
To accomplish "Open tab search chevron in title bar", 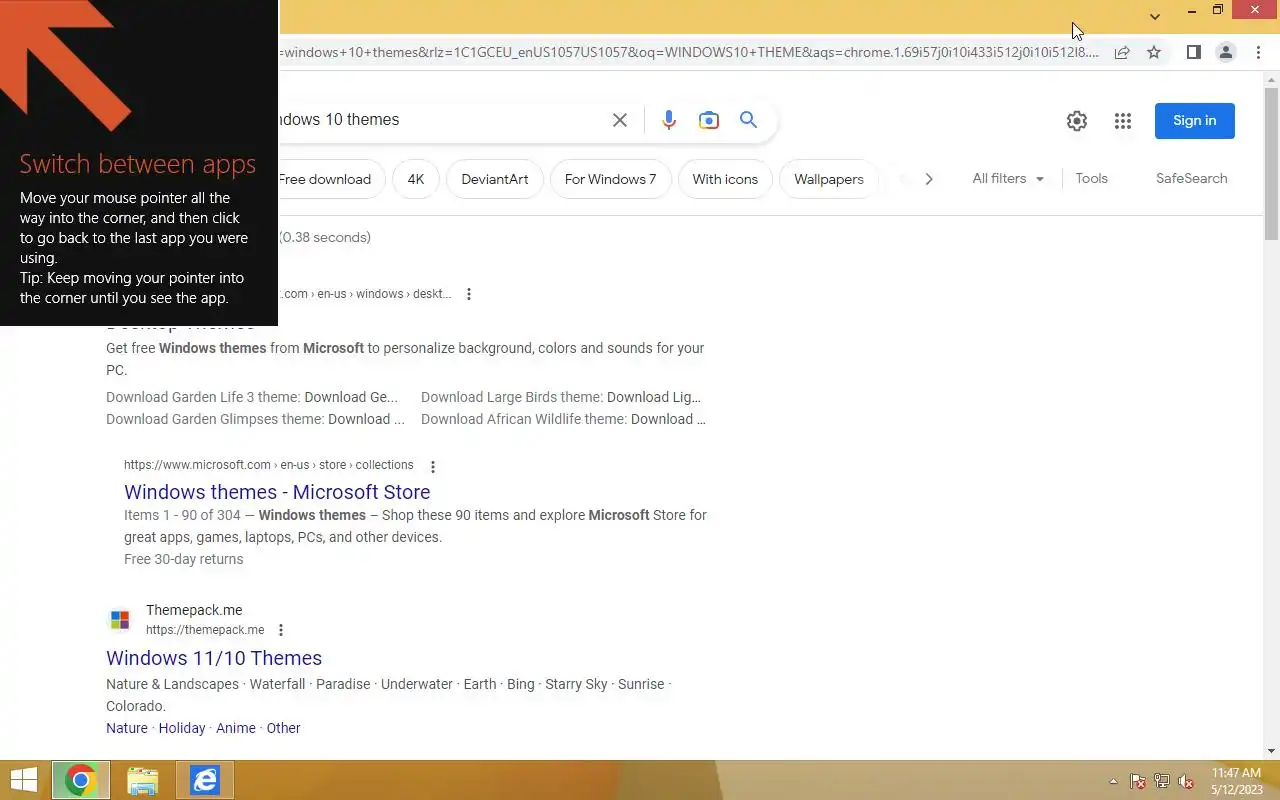I will [x=1155, y=16].
